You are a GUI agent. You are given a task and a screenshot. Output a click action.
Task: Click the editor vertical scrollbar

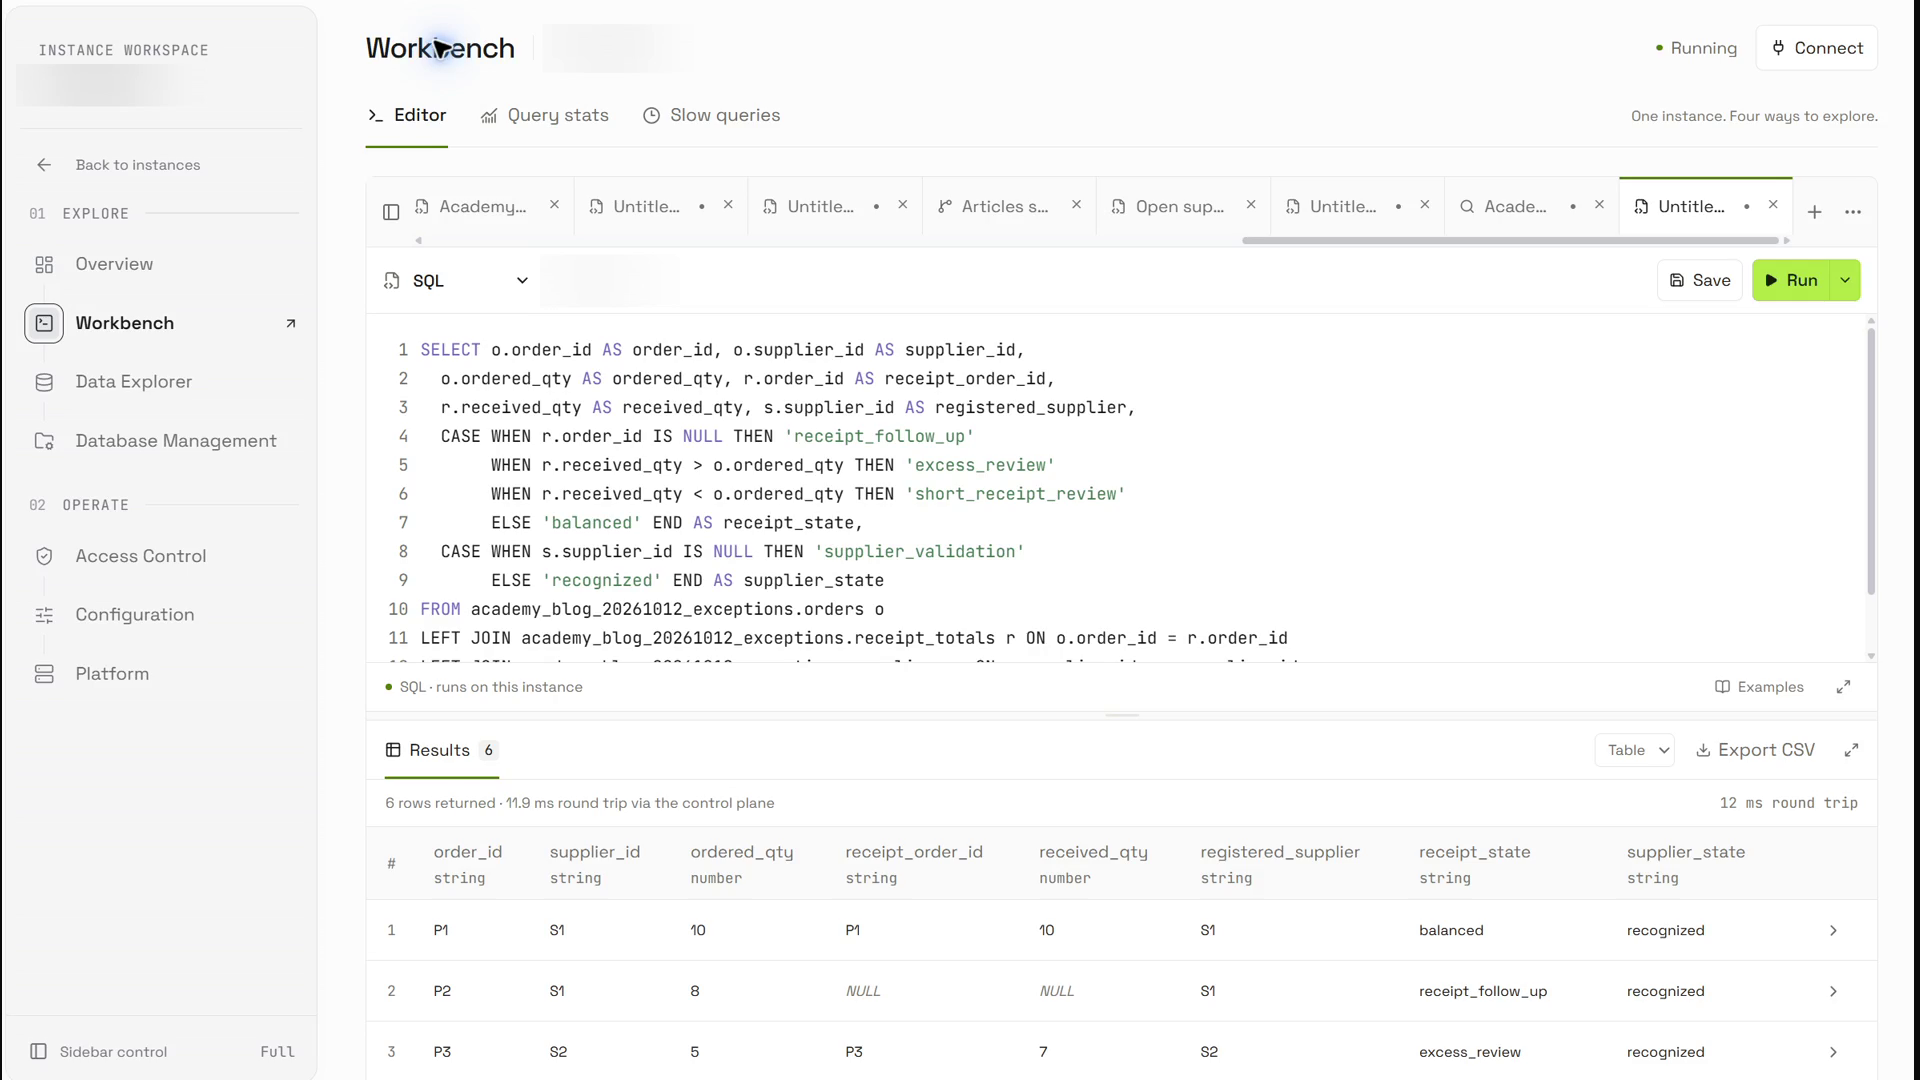coord(1871,460)
